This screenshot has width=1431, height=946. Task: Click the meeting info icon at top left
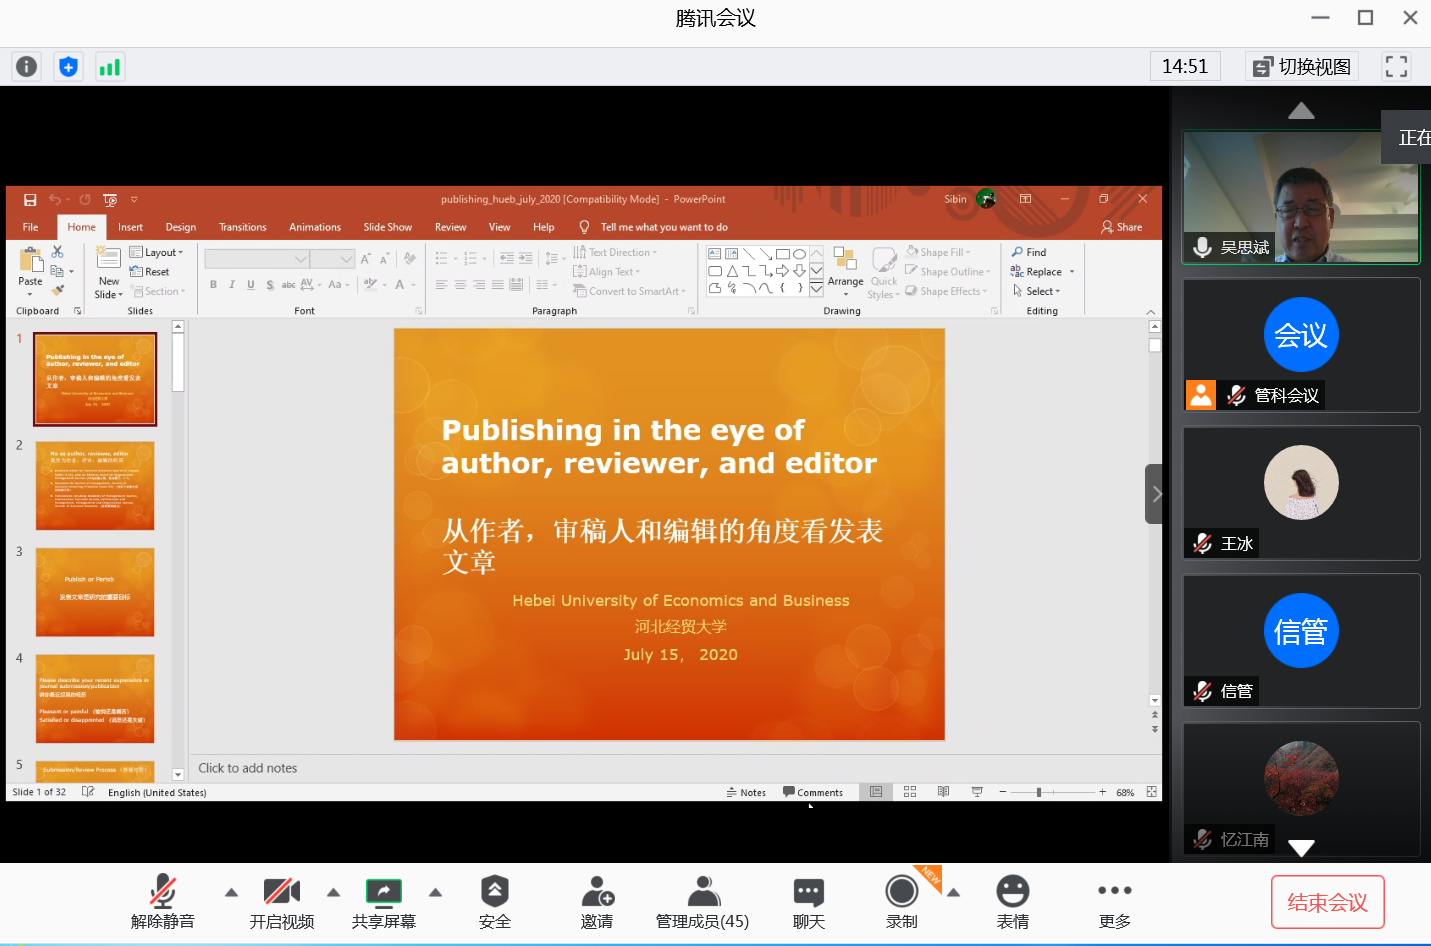pos(26,67)
